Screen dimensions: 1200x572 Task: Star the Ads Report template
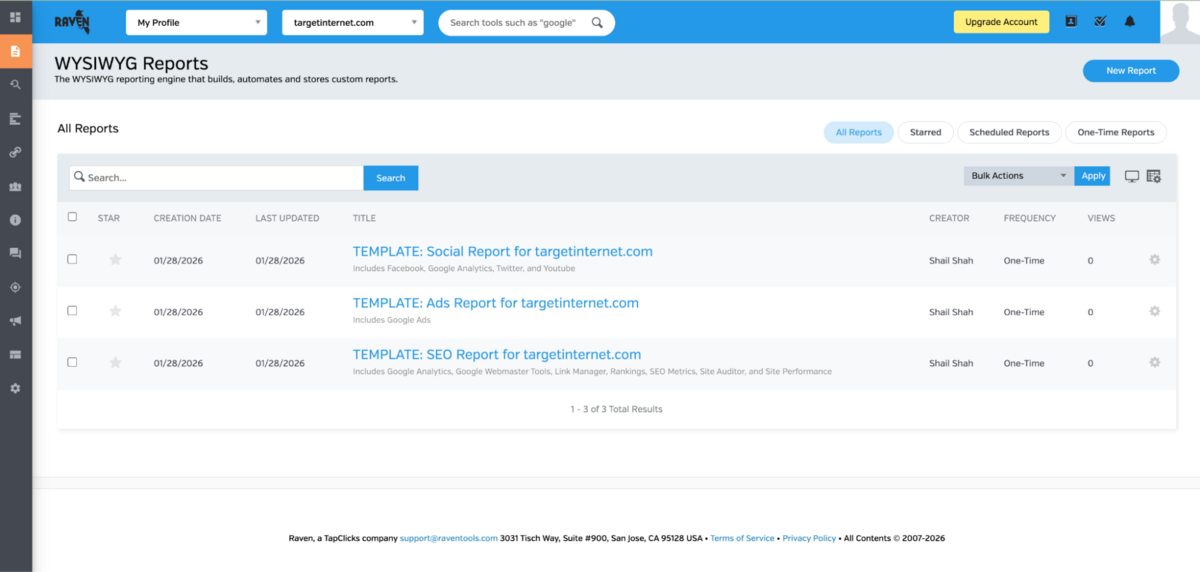click(115, 311)
